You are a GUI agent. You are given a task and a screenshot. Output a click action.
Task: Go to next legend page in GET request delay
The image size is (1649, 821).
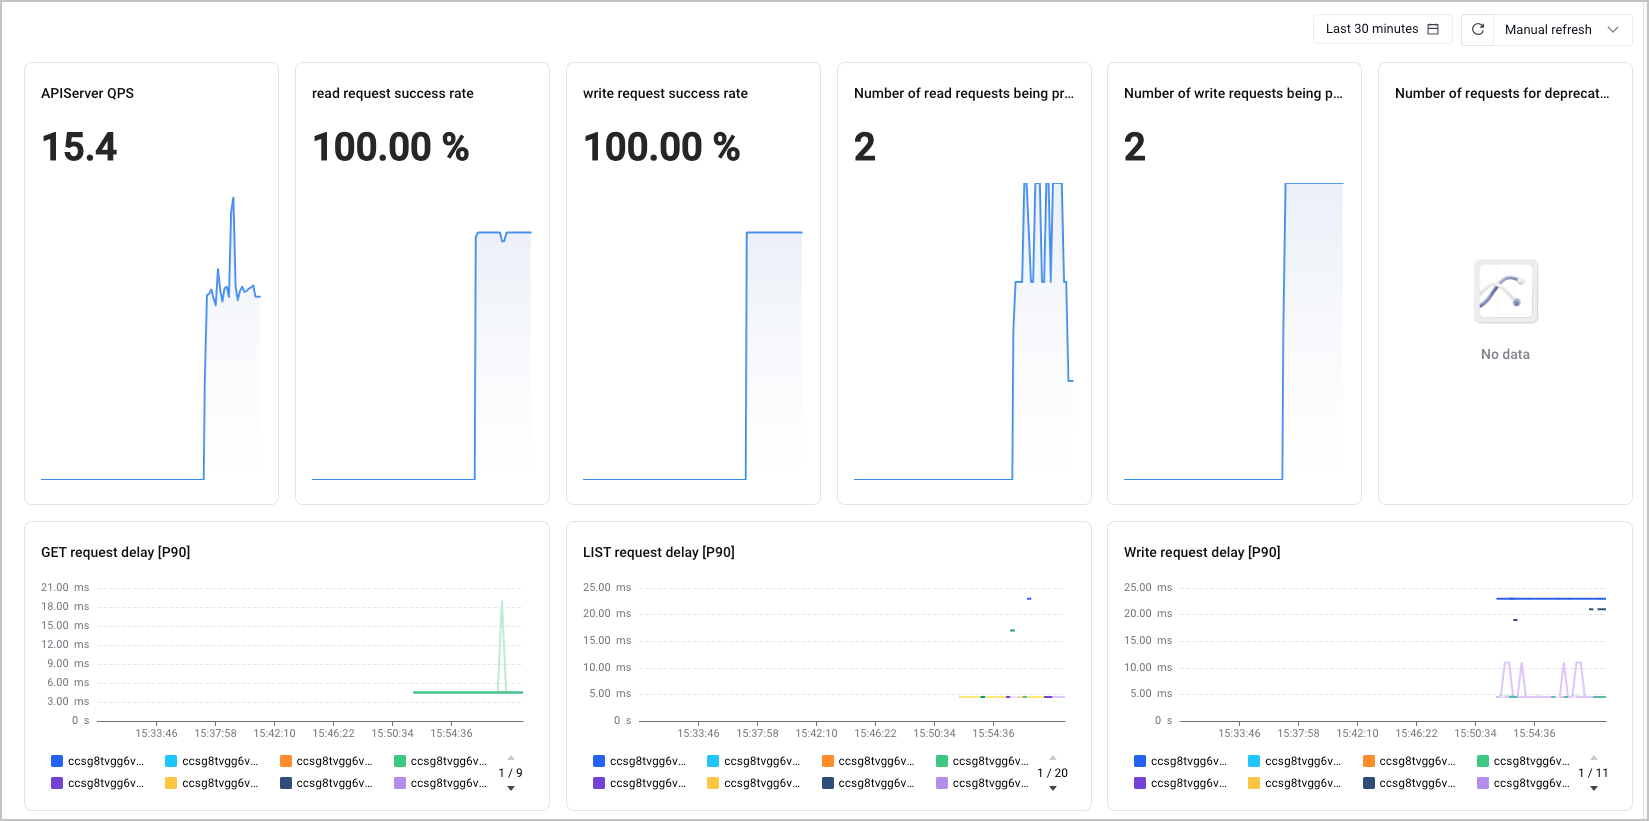(x=511, y=788)
